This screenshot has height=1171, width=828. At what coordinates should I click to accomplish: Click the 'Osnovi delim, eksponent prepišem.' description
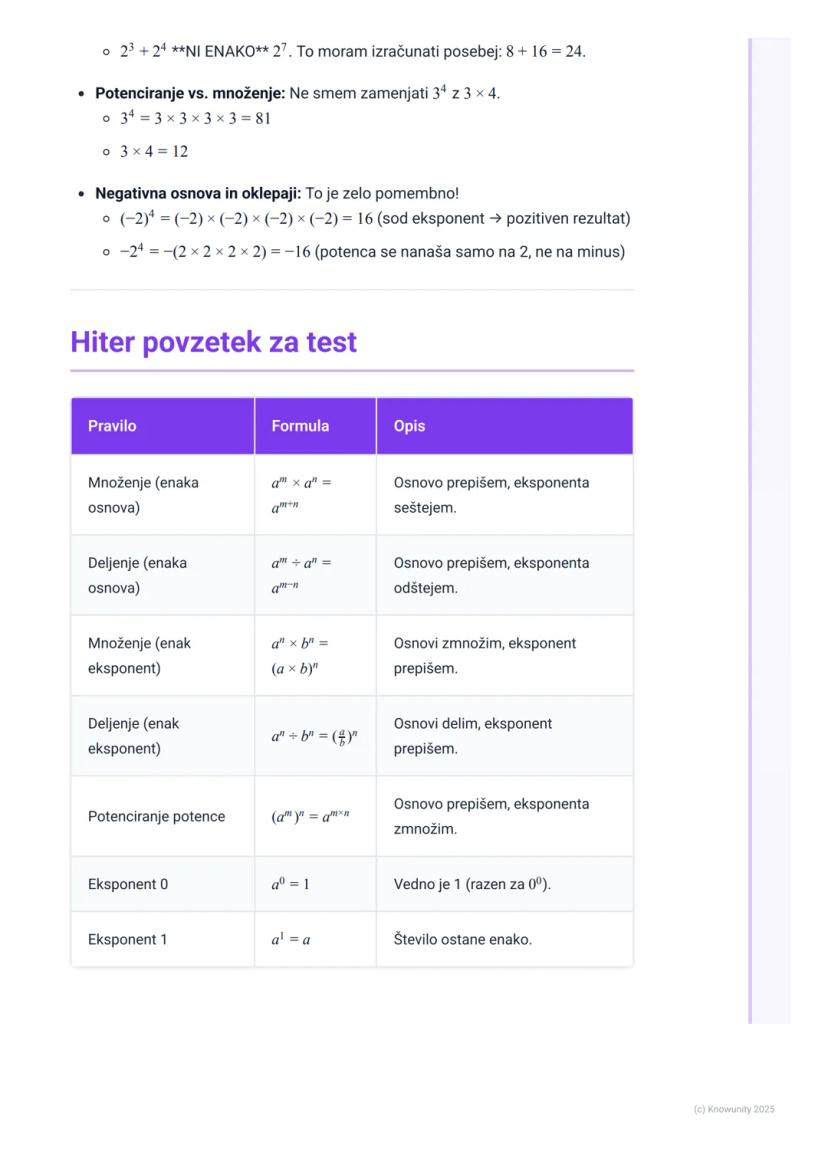472,736
